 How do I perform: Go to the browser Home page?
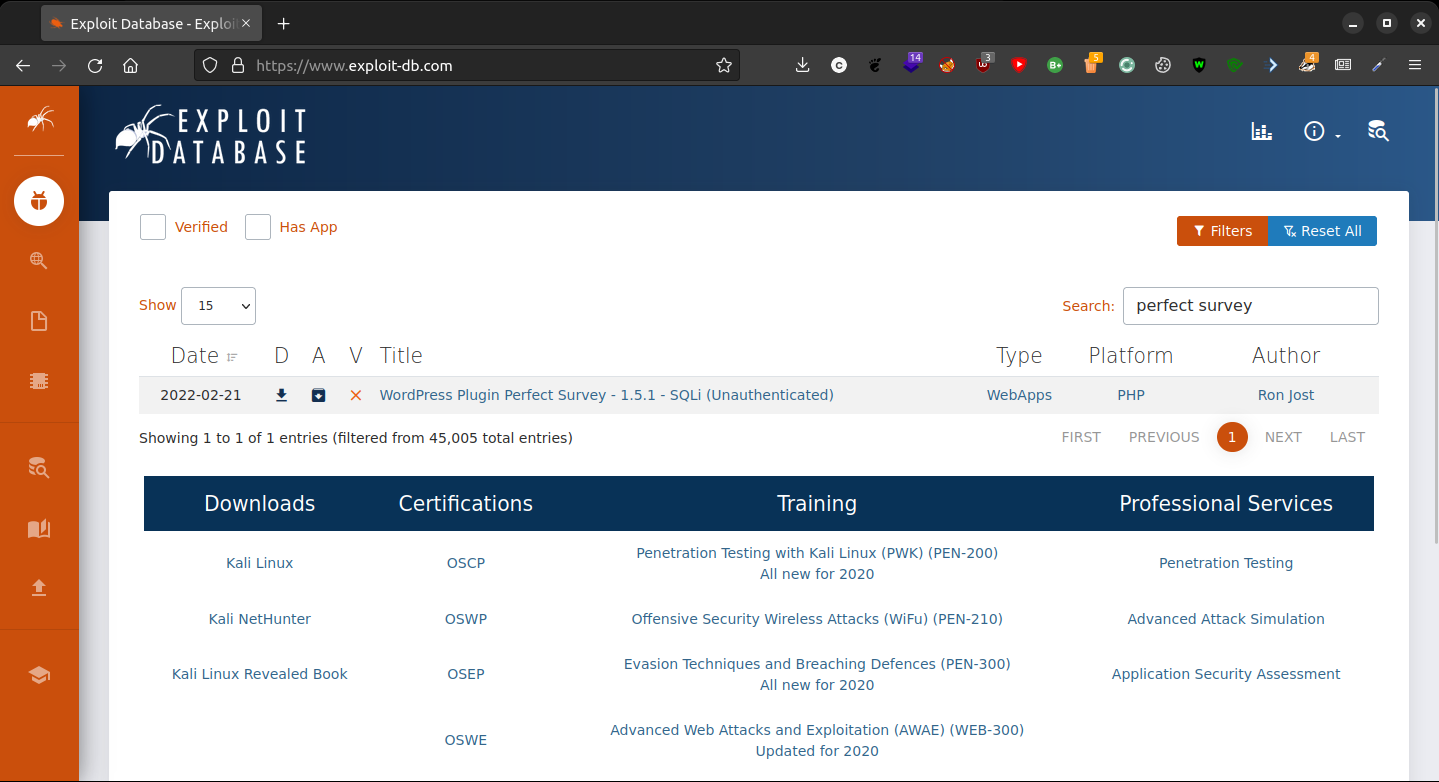[130, 65]
